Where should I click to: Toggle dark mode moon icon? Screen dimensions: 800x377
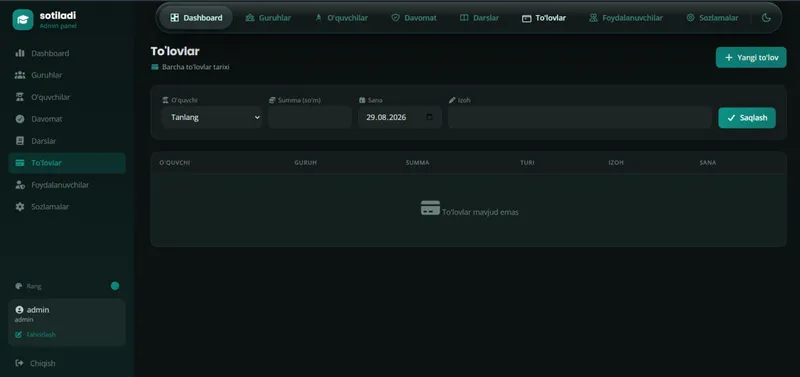pos(766,18)
